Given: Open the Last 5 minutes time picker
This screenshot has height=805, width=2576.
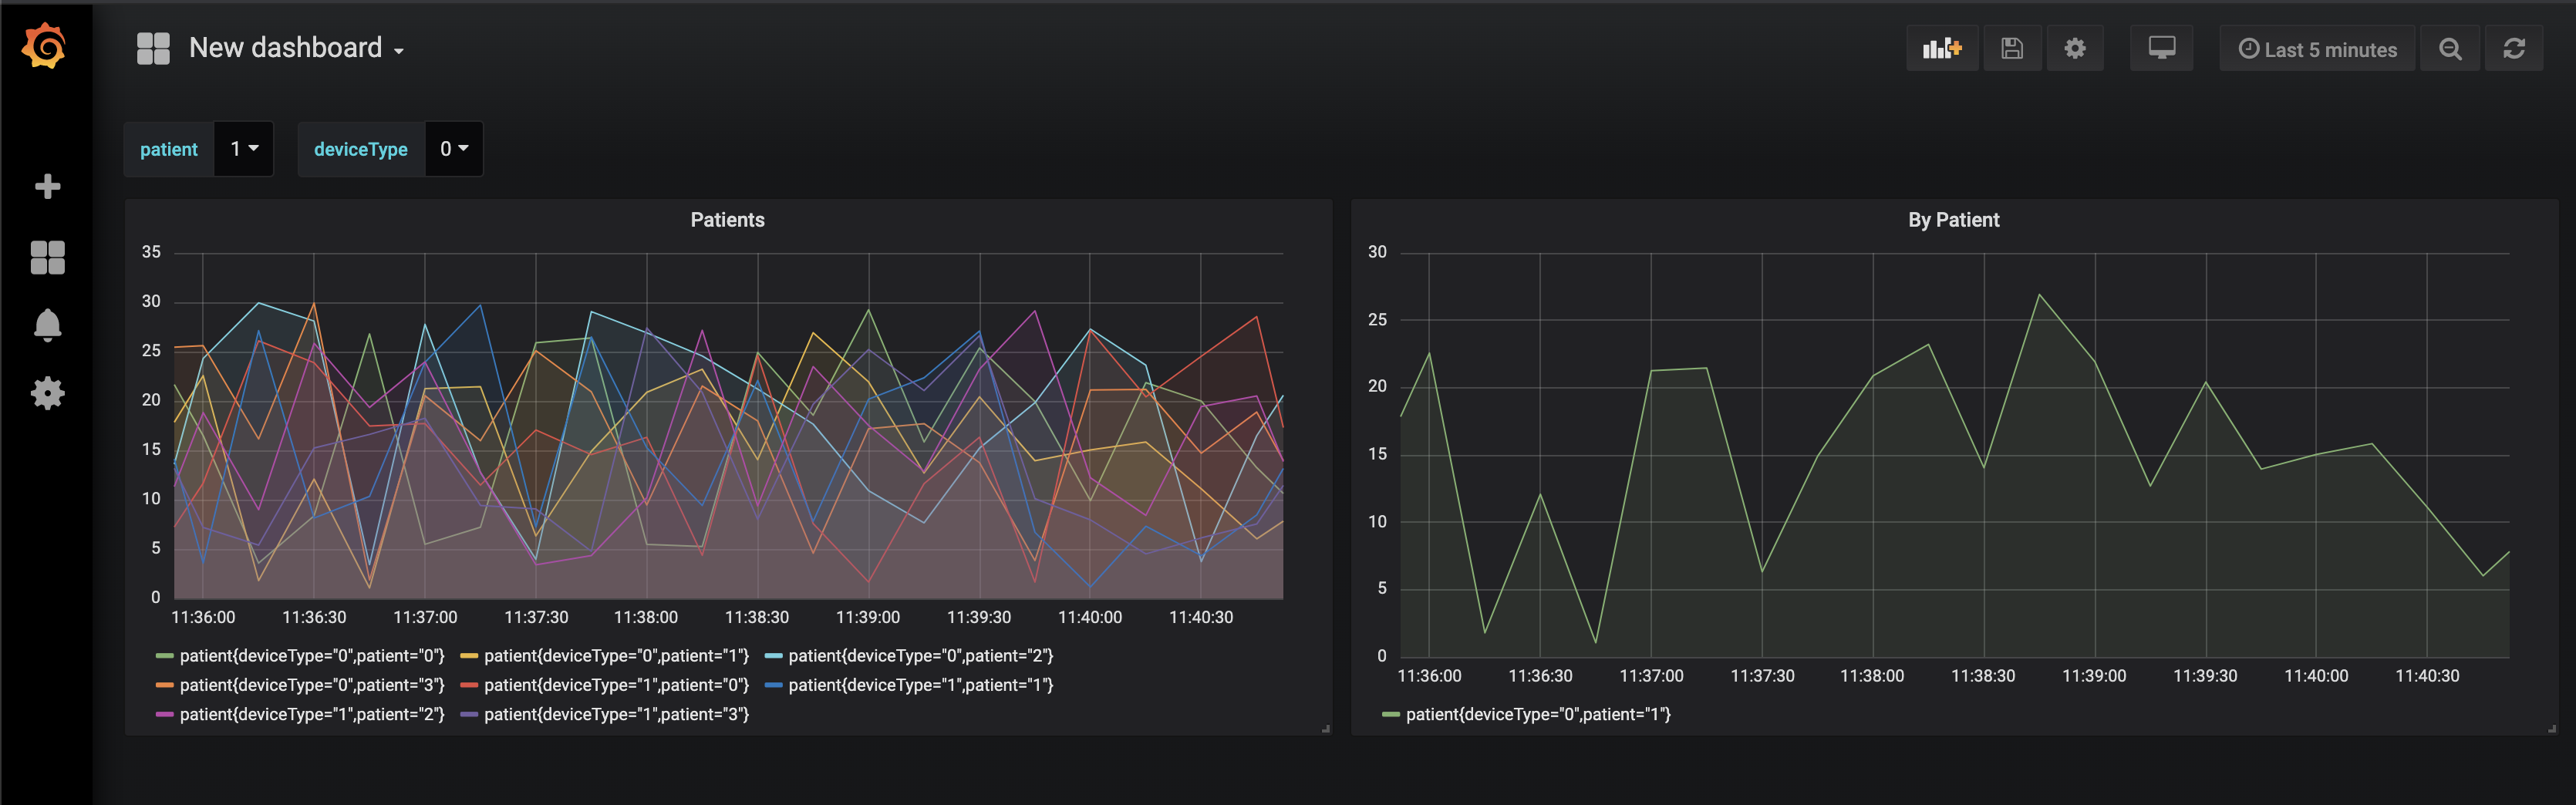Looking at the screenshot, I should [x=2317, y=49].
